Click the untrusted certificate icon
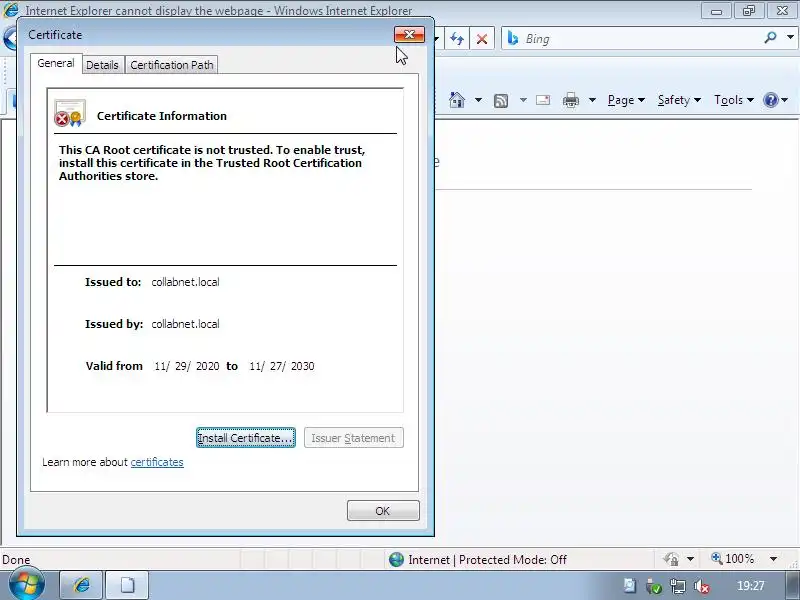 click(69, 113)
